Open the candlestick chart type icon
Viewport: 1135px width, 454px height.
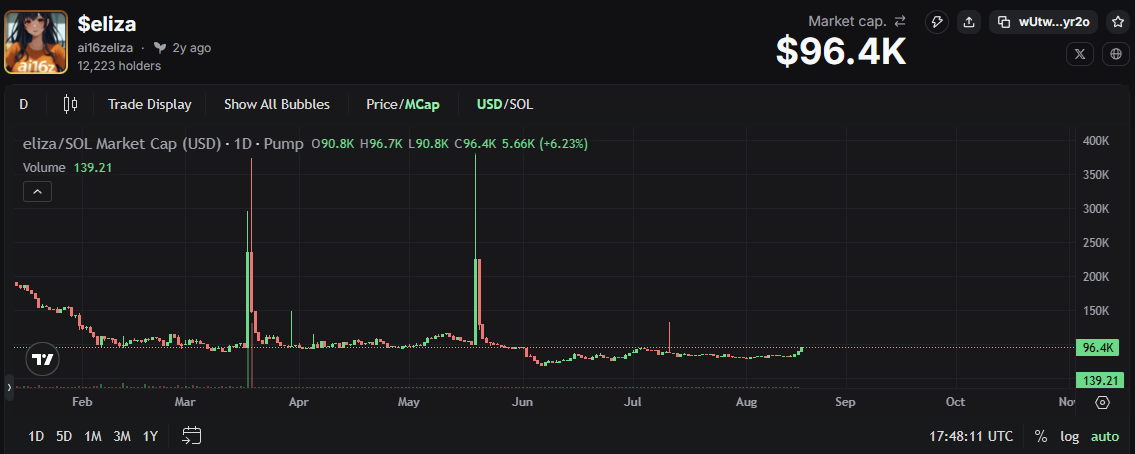pyautogui.click(x=70, y=104)
